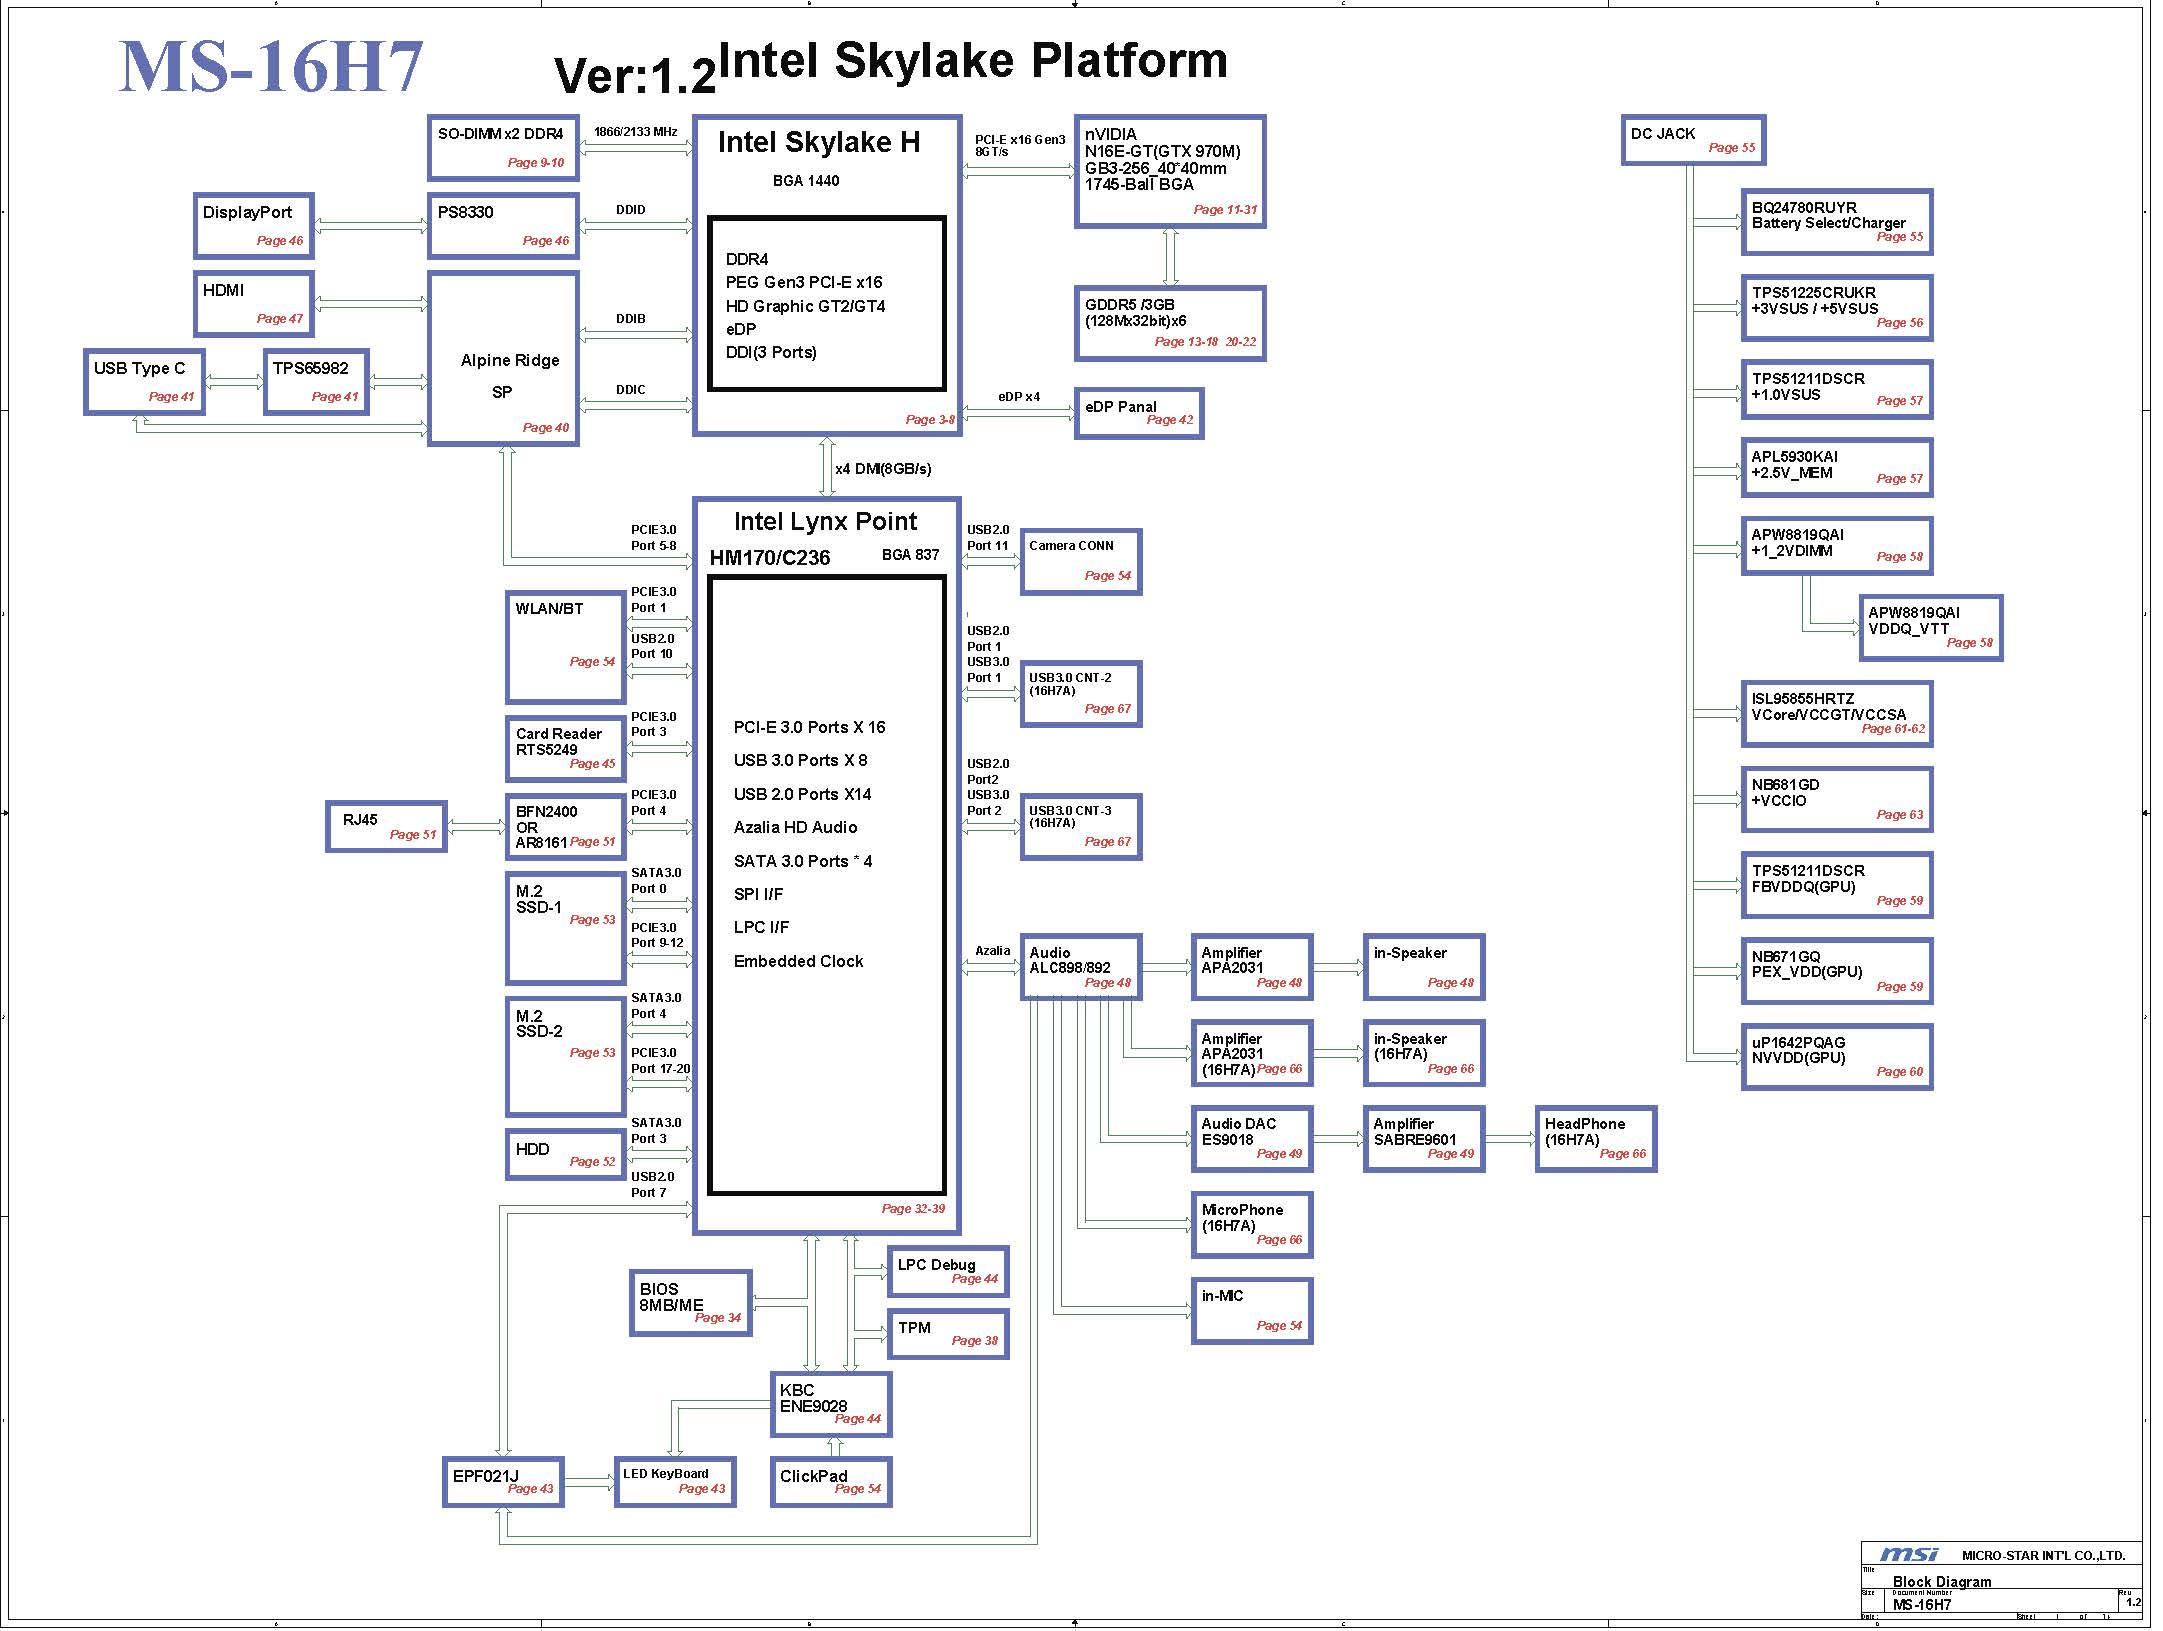Click the 1866/2133 MHz memory speed label
The height and width of the screenshot is (1631, 2163).
point(635,132)
